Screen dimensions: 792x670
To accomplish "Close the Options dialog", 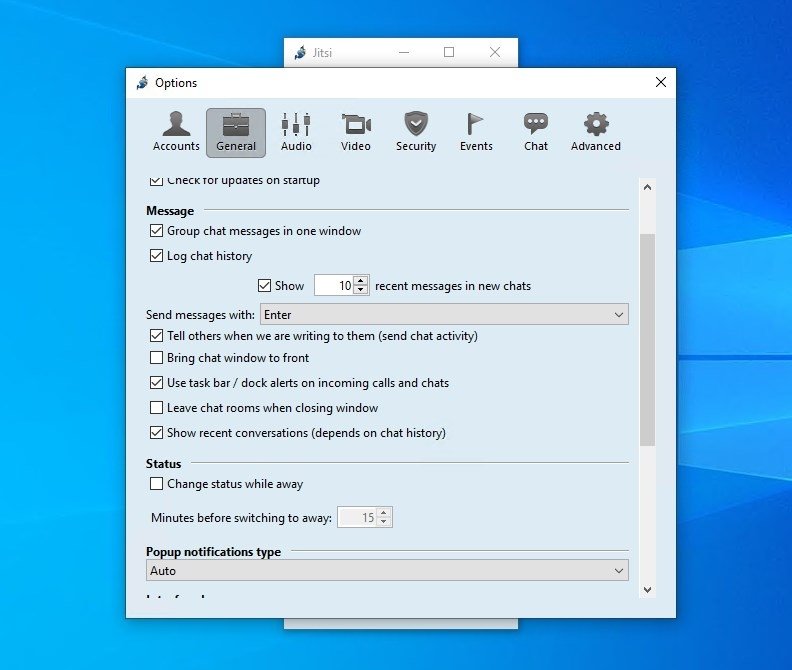I will pos(661,82).
